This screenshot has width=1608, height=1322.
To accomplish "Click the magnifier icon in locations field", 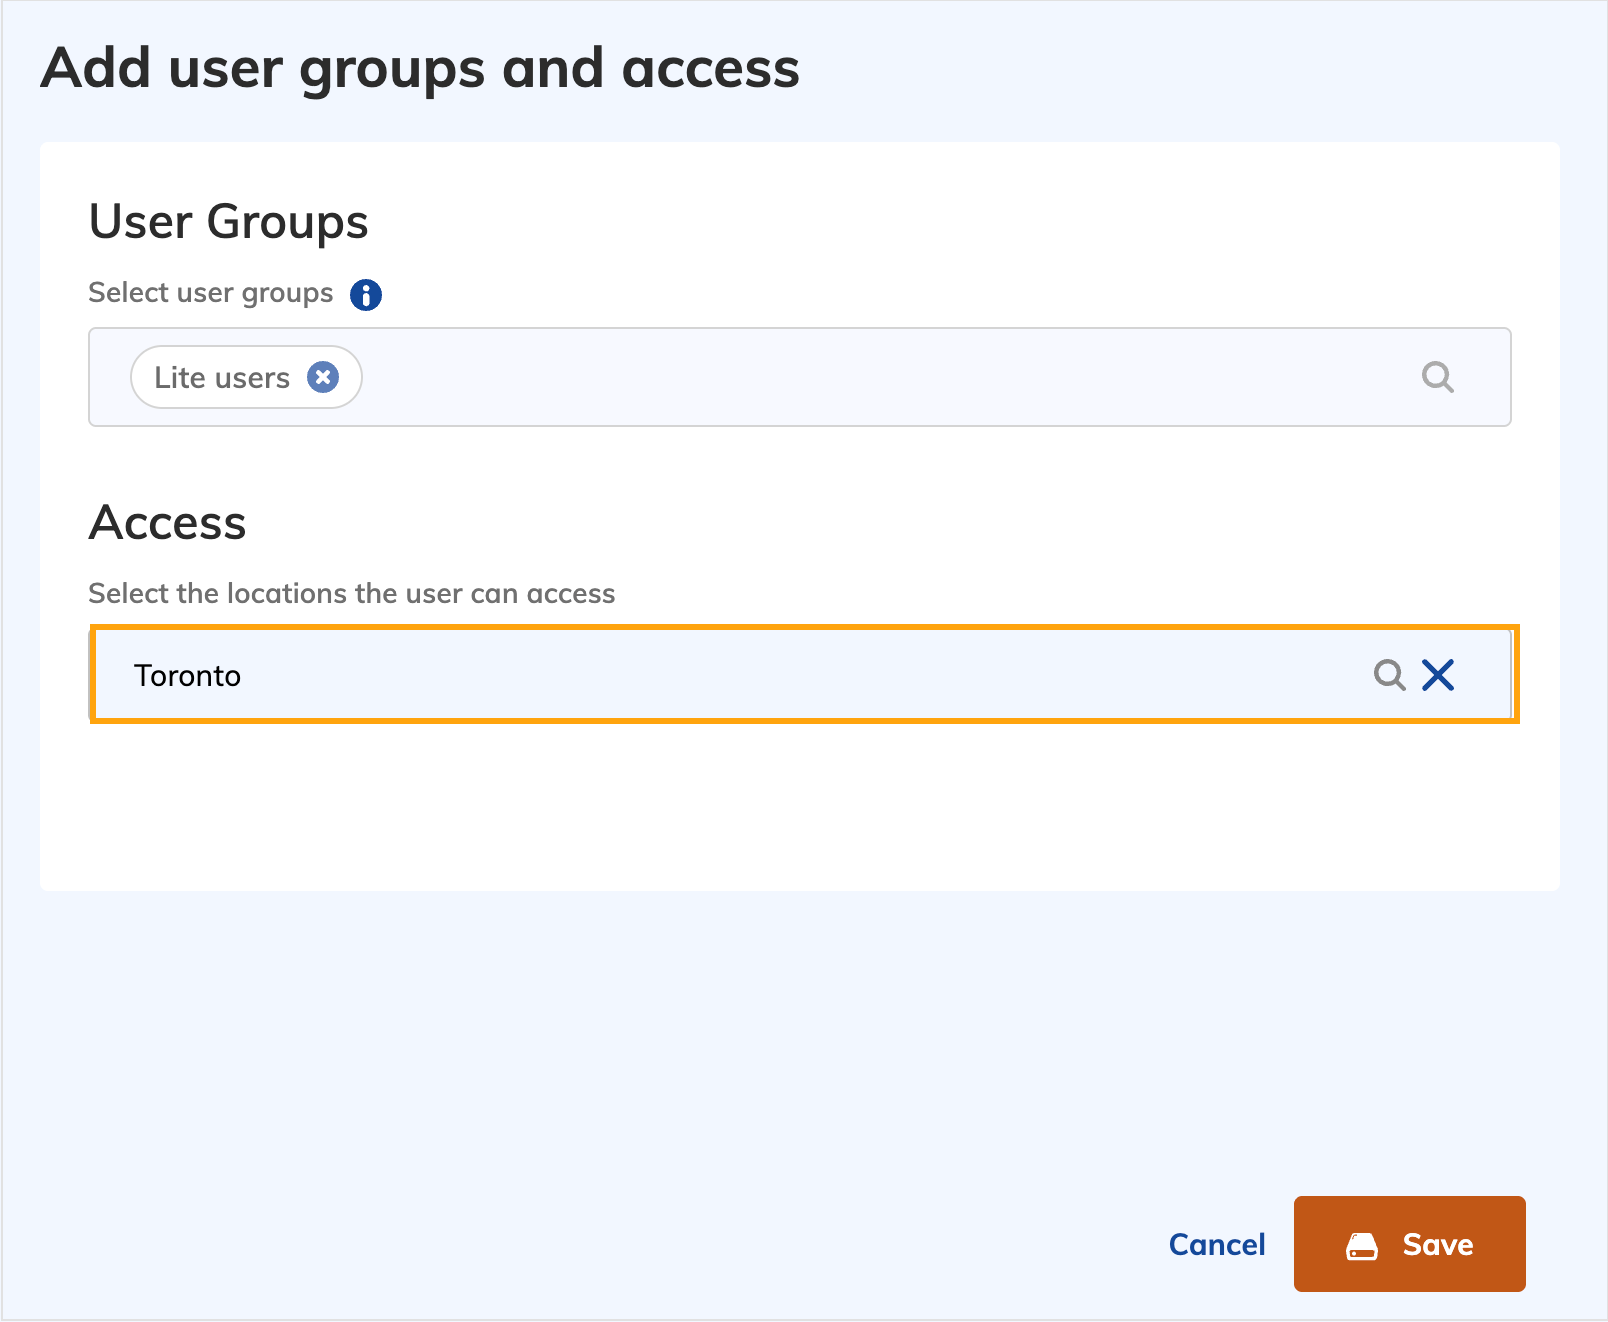I will (1388, 675).
